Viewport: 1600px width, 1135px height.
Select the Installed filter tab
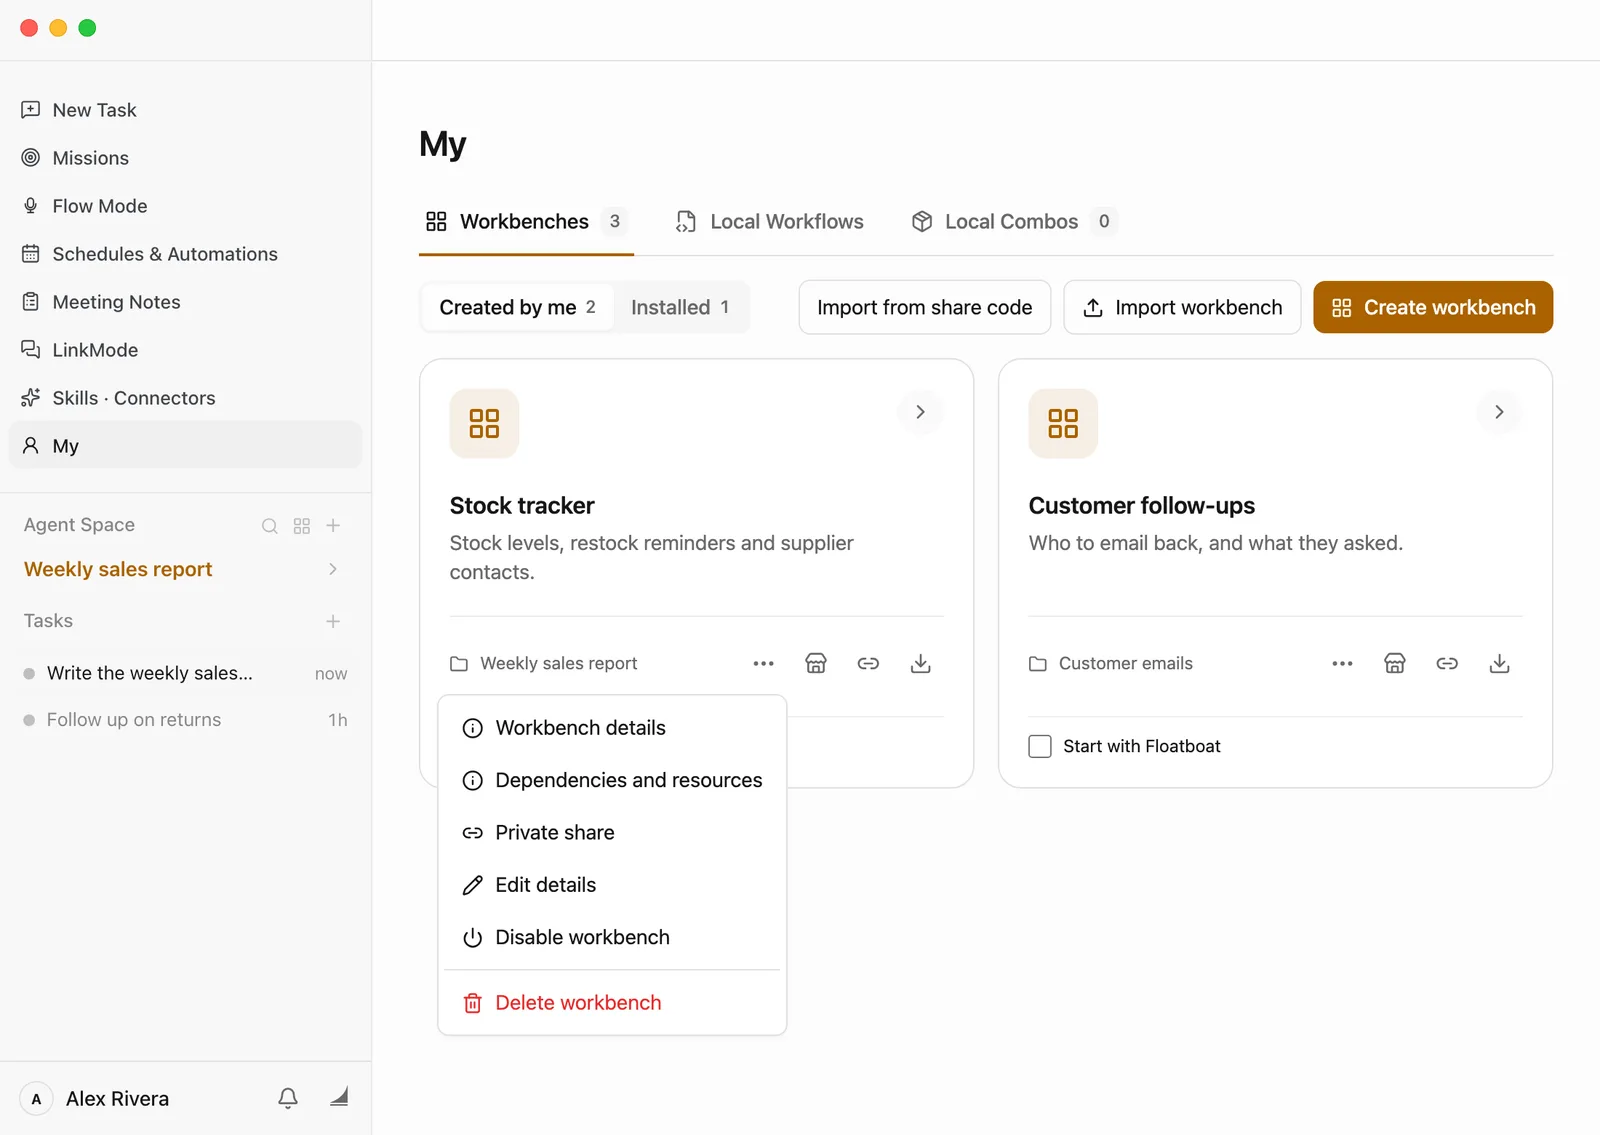point(680,307)
